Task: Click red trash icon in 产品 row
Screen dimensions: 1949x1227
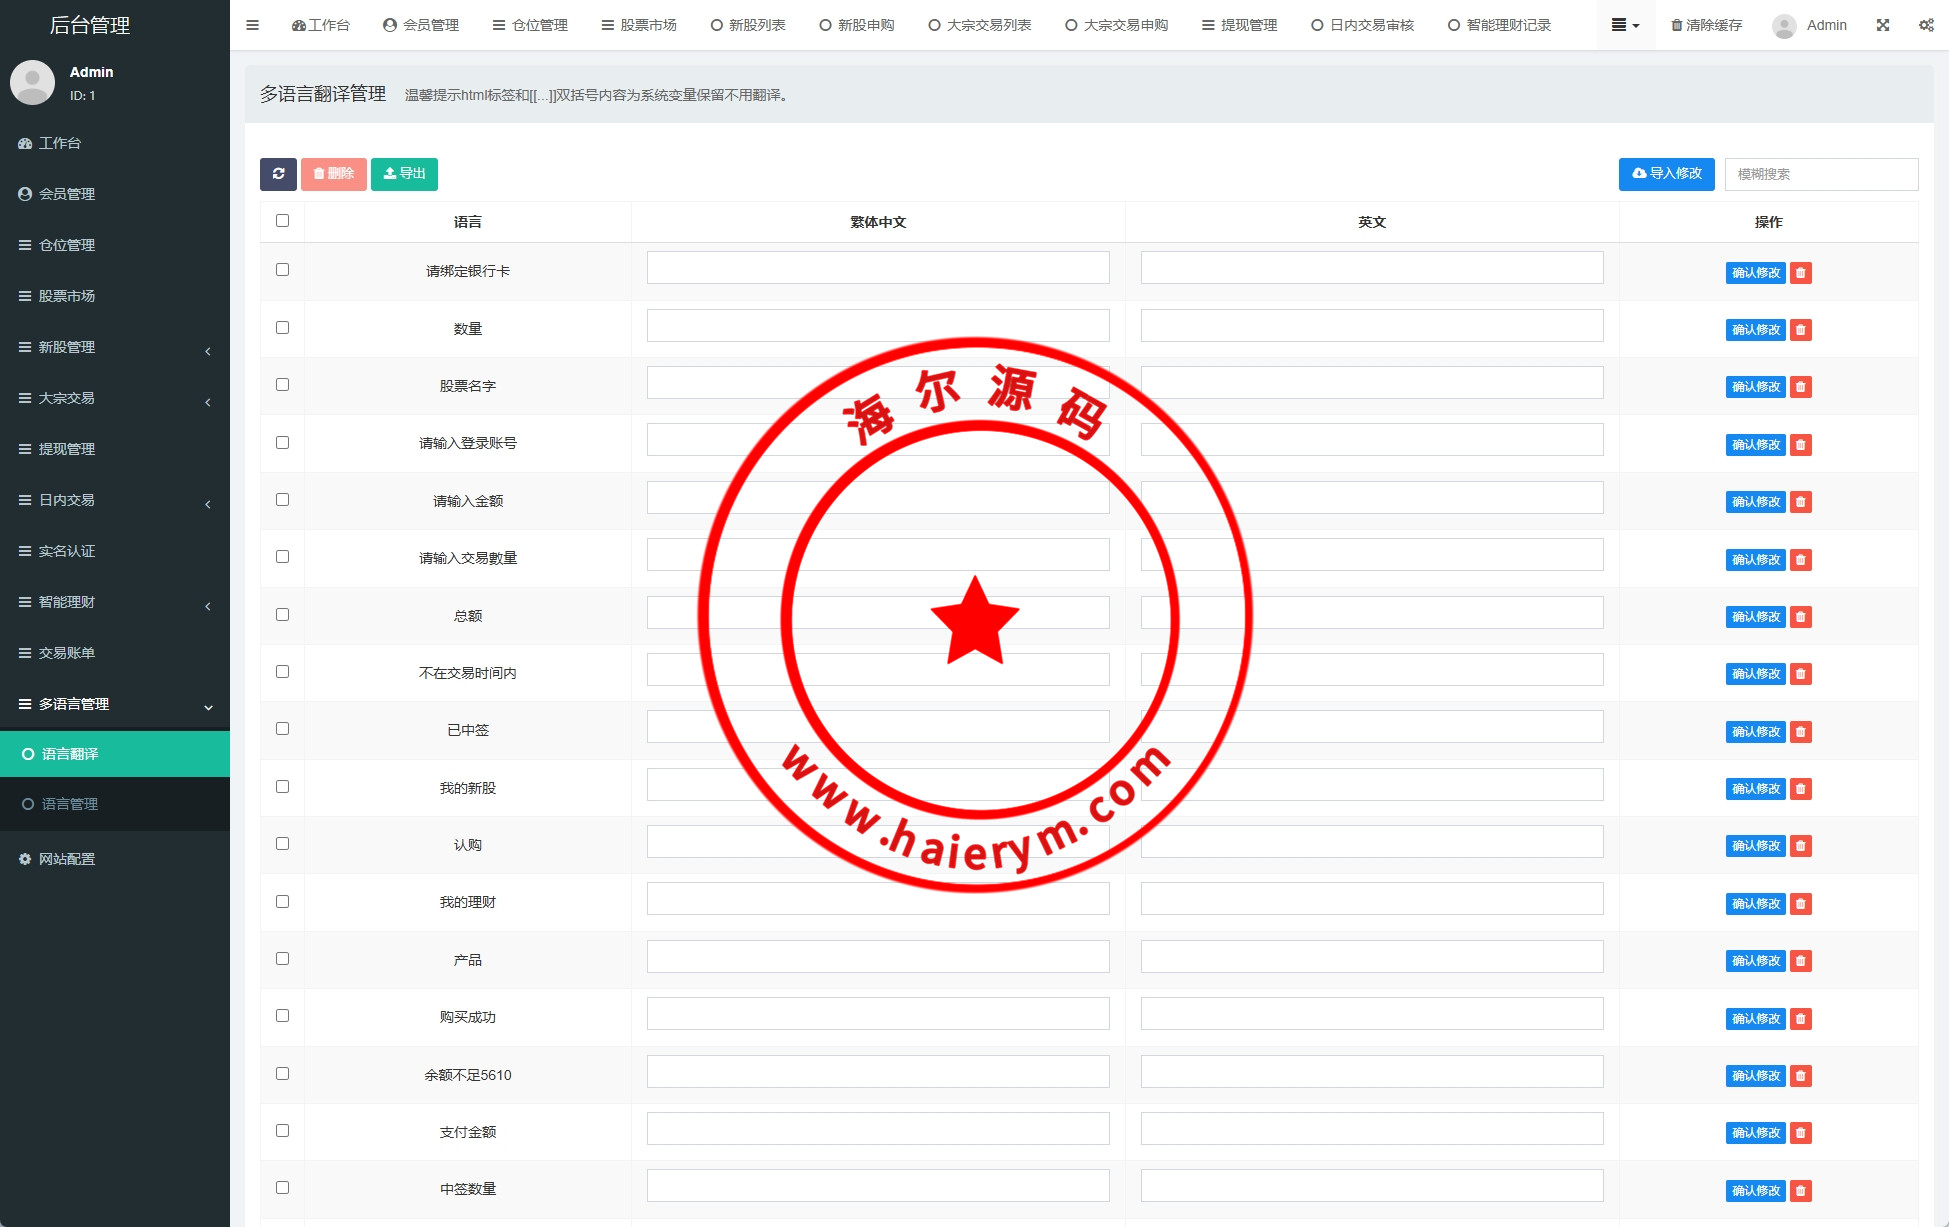Action: (1801, 961)
